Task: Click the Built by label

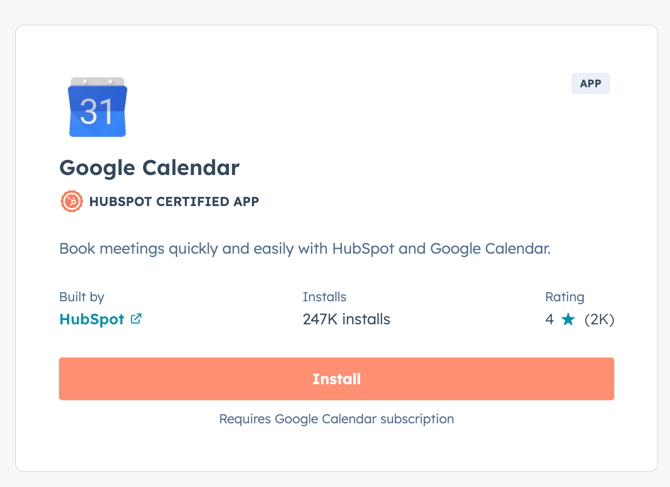Action: (82, 297)
